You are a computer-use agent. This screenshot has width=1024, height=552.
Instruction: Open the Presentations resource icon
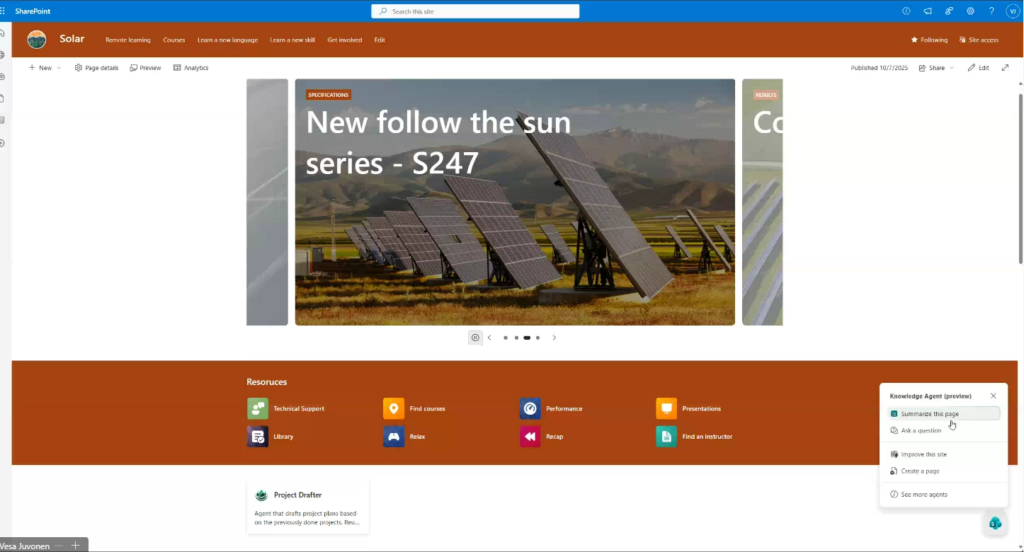click(666, 408)
